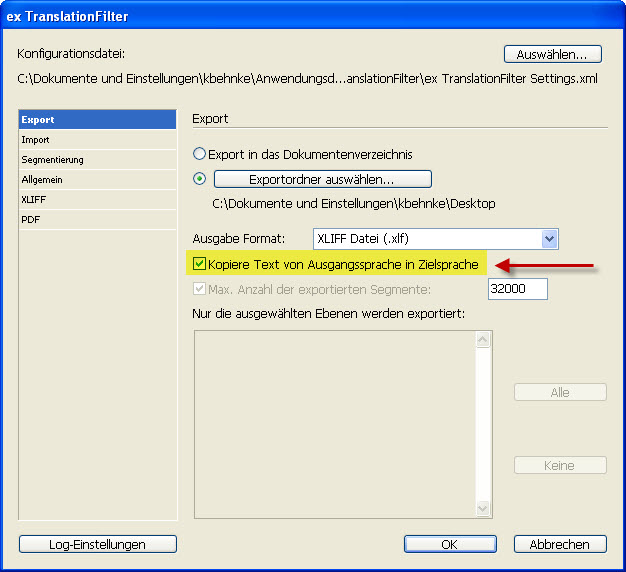Click Exportordner auswählen... button
This screenshot has width=626, height=572.
(x=323, y=179)
